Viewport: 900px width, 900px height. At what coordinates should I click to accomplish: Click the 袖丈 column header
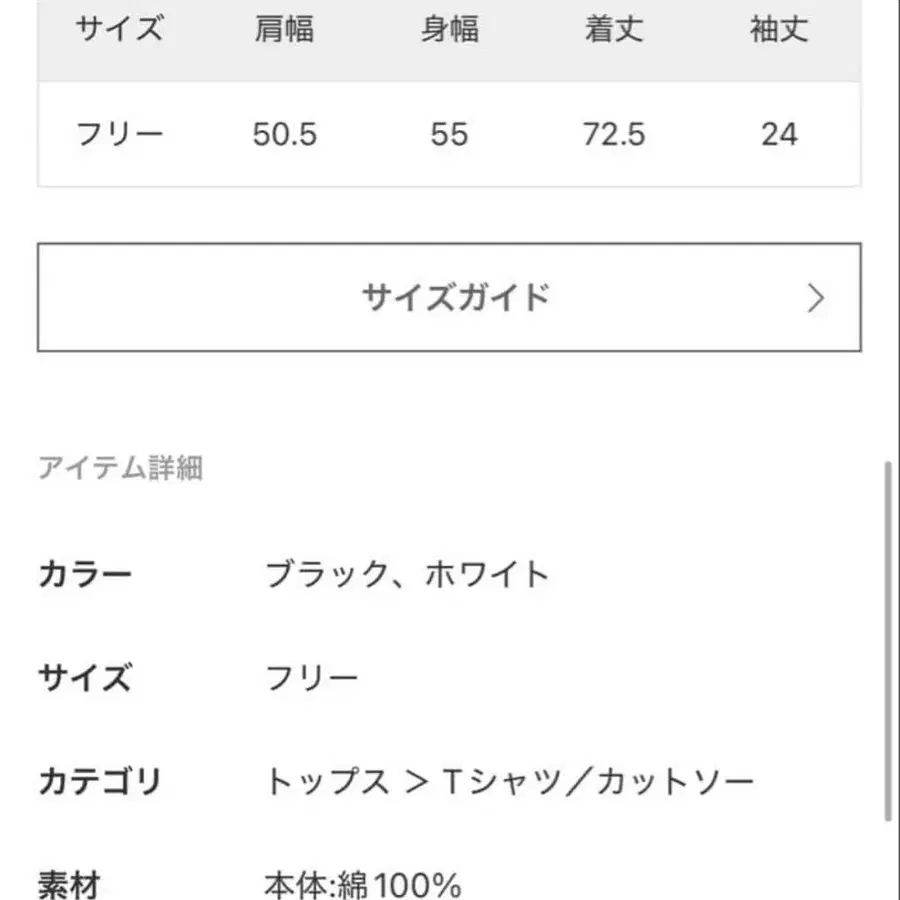click(x=778, y=30)
